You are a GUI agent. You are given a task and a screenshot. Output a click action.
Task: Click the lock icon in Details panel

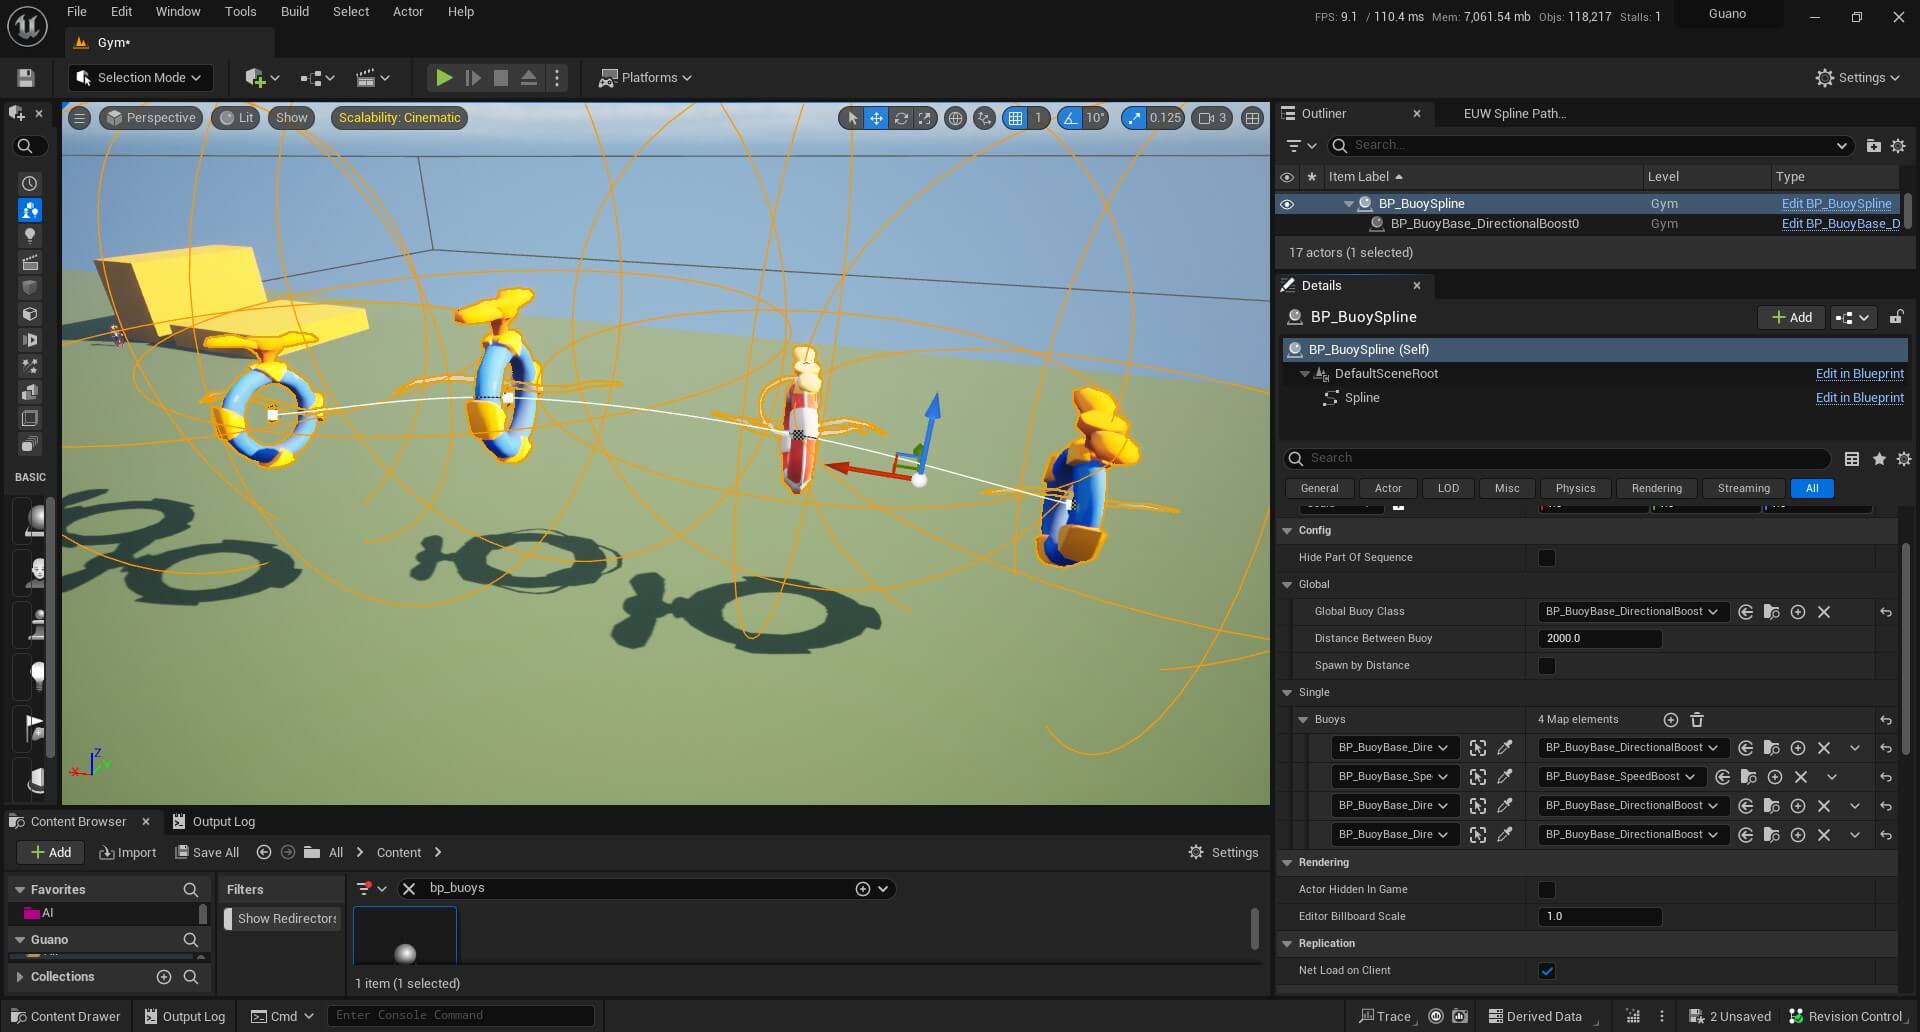[1896, 317]
